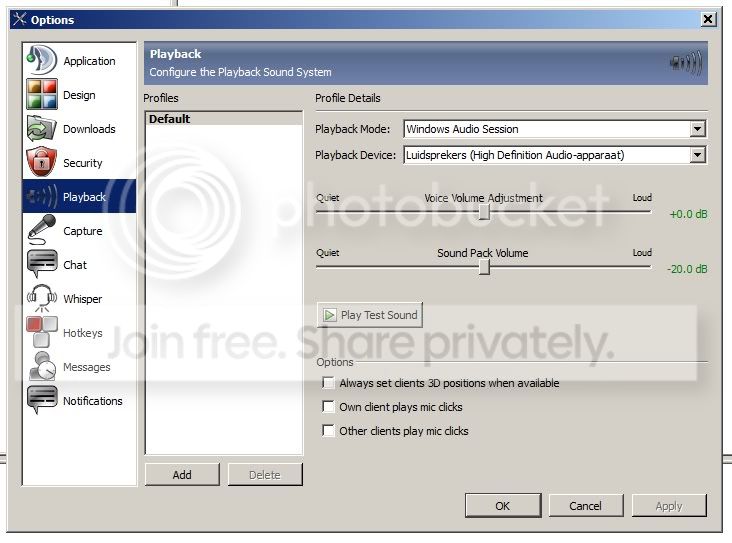Screen dimensions: 732x543
Task: Click the +0.0 dB voice volume value
Action: [689, 214]
